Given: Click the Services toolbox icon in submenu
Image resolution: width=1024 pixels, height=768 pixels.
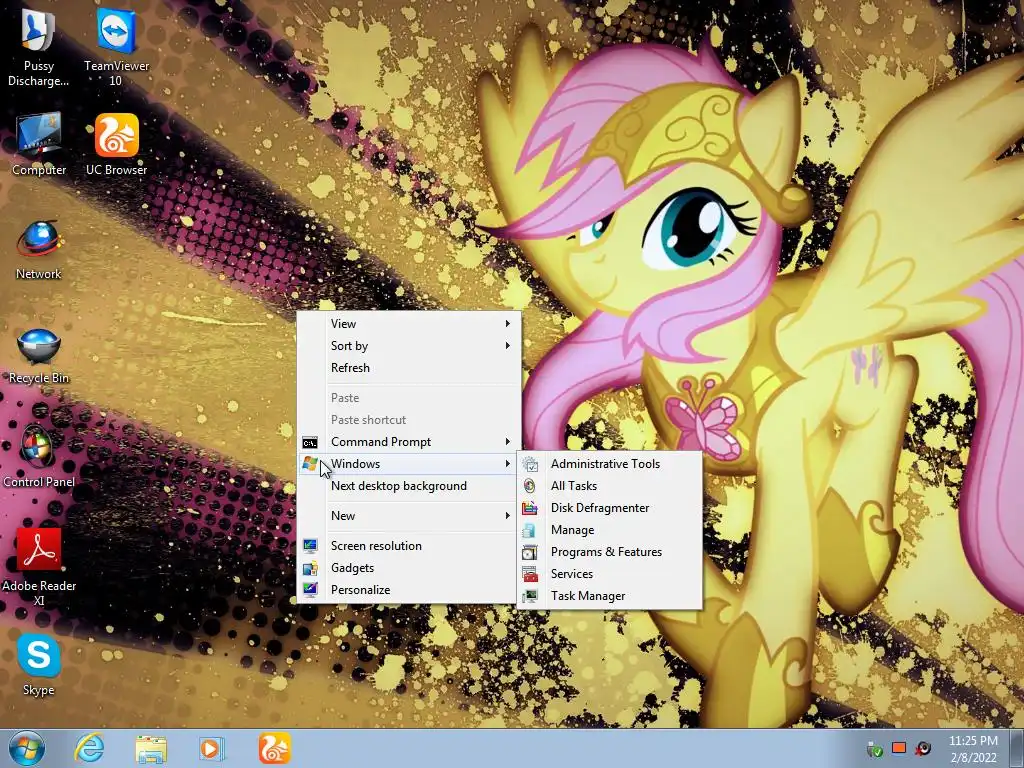Looking at the screenshot, I should [530, 574].
